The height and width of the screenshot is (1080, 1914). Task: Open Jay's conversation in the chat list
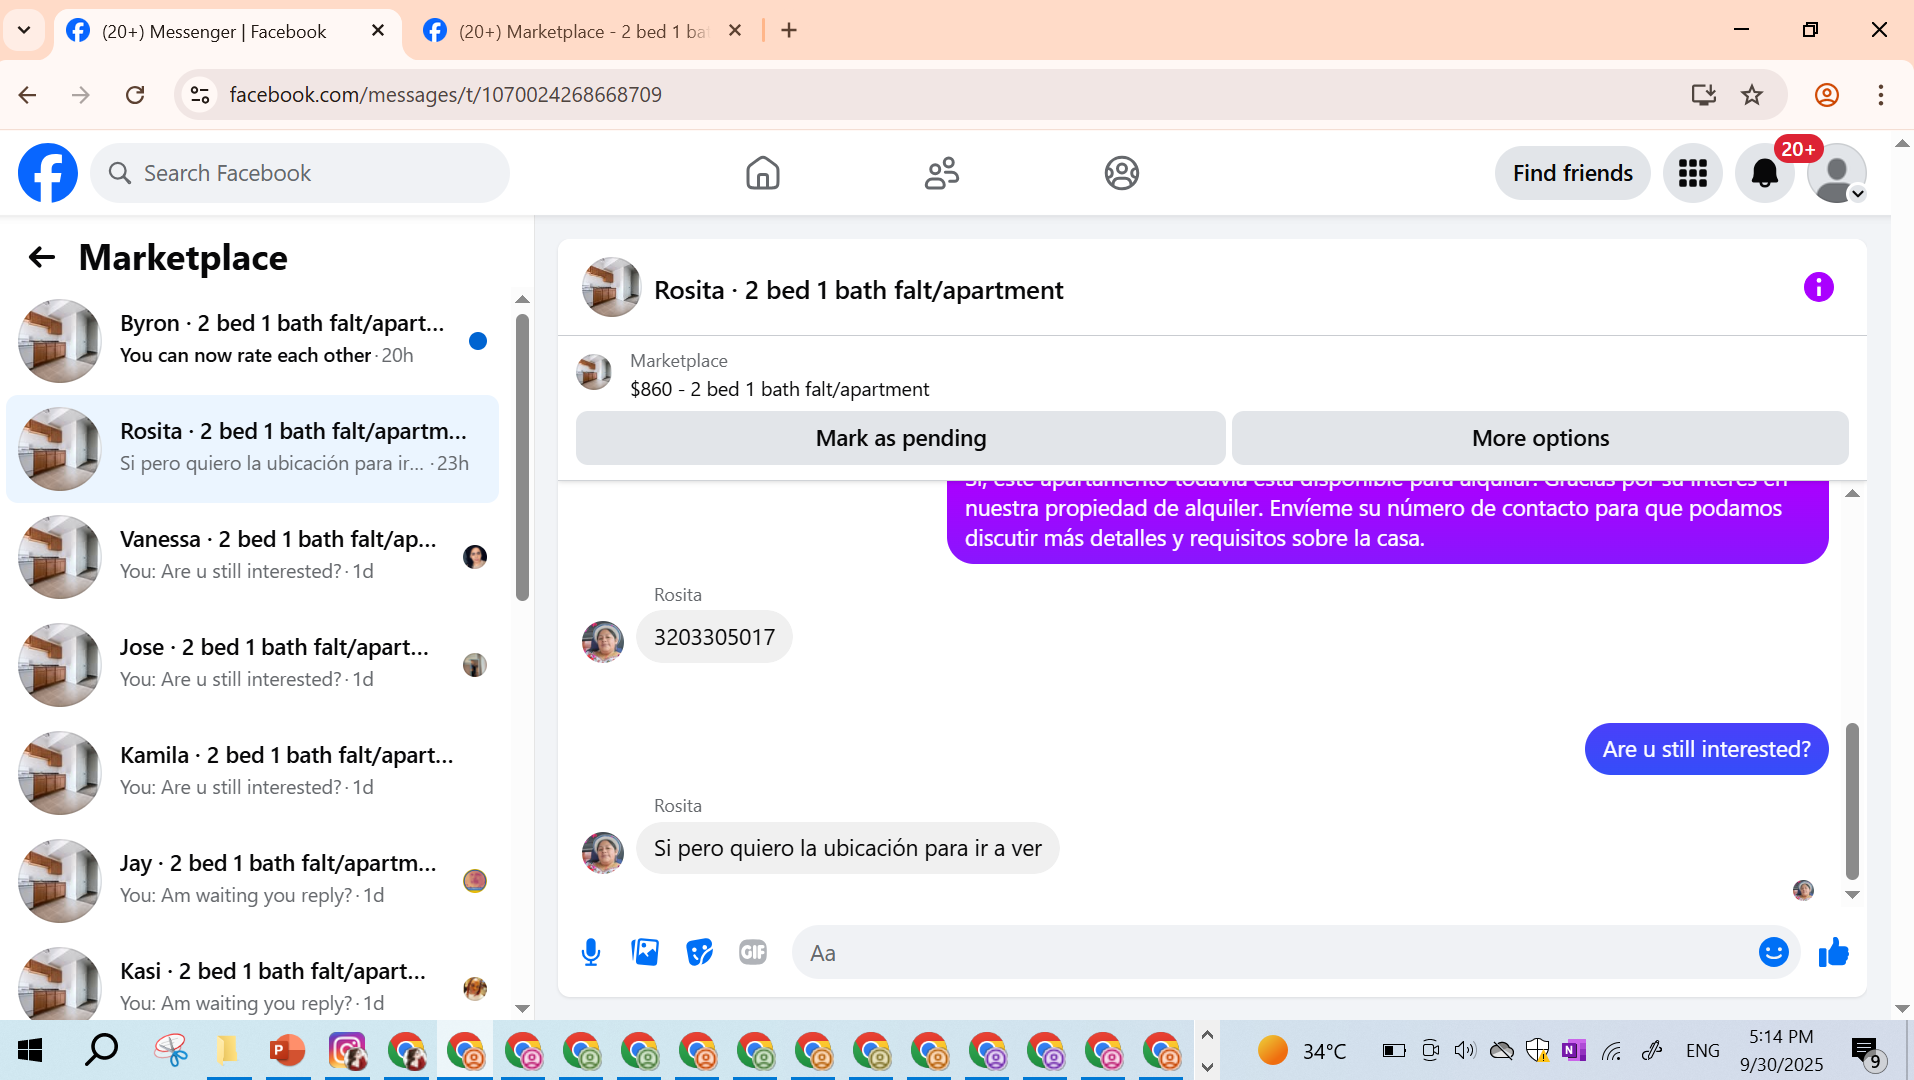[252, 880]
